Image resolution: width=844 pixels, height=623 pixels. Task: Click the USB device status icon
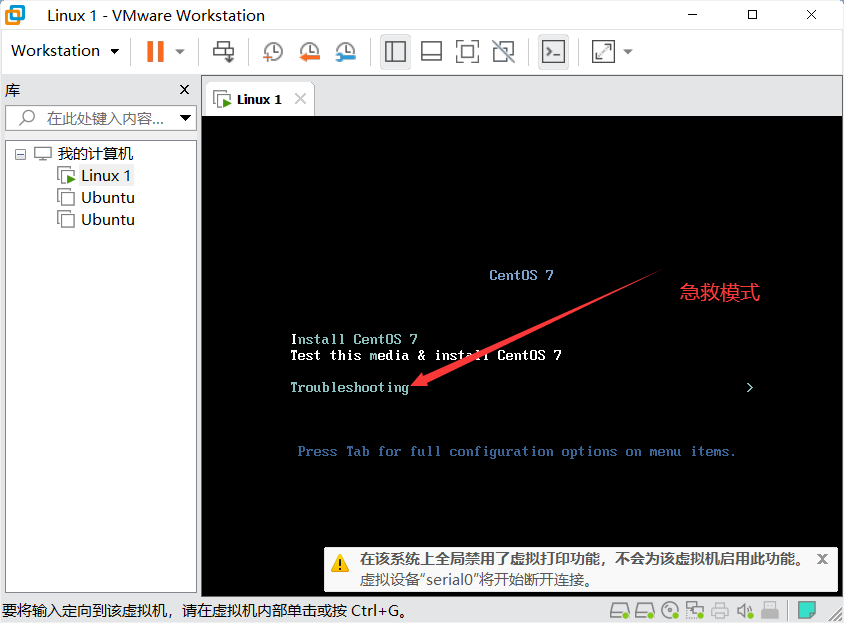pos(770,611)
